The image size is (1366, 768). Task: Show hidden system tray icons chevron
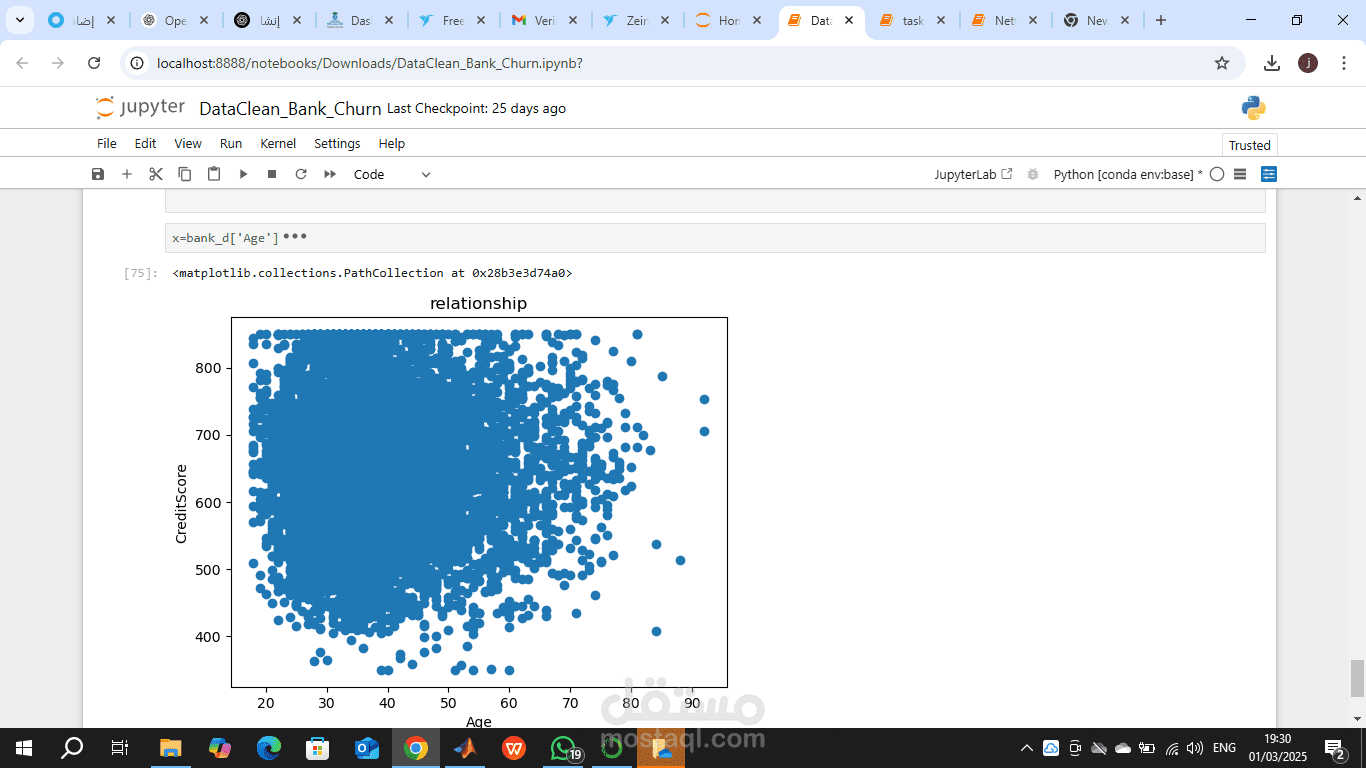tap(1027, 748)
